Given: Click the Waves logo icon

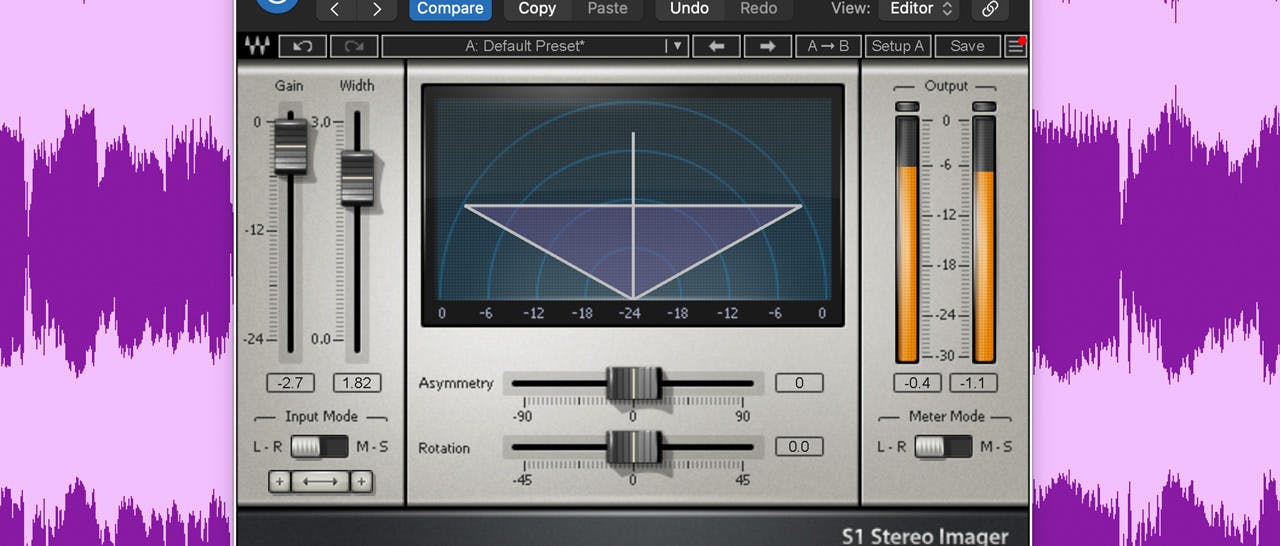Looking at the screenshot, I should (x=256, y=46).
